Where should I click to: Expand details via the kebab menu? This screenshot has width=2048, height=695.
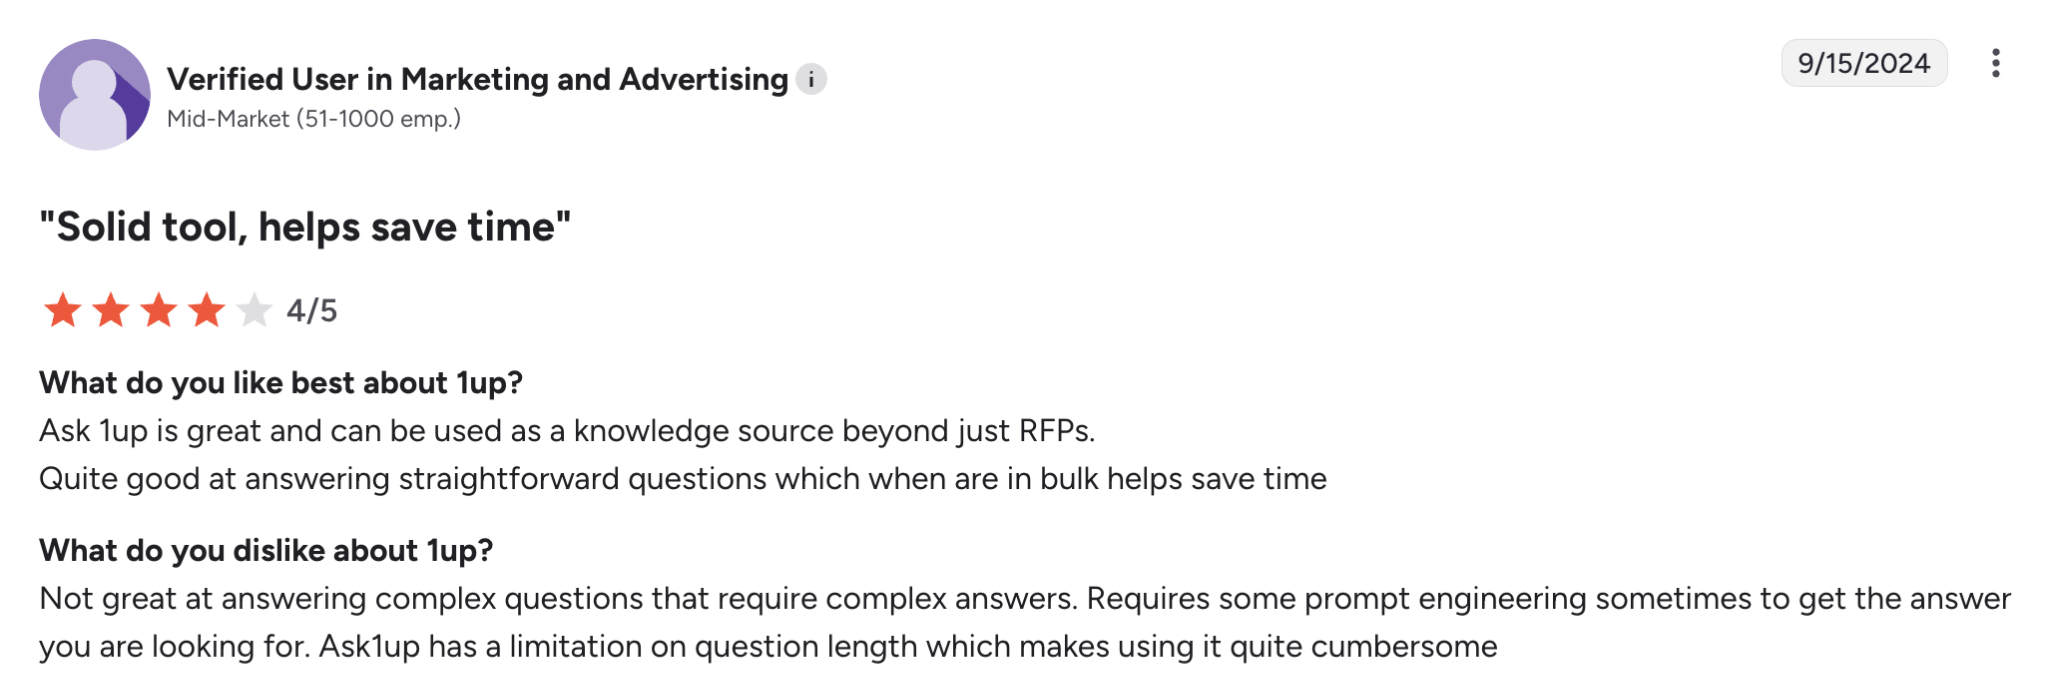click(x=1997, y=64)
